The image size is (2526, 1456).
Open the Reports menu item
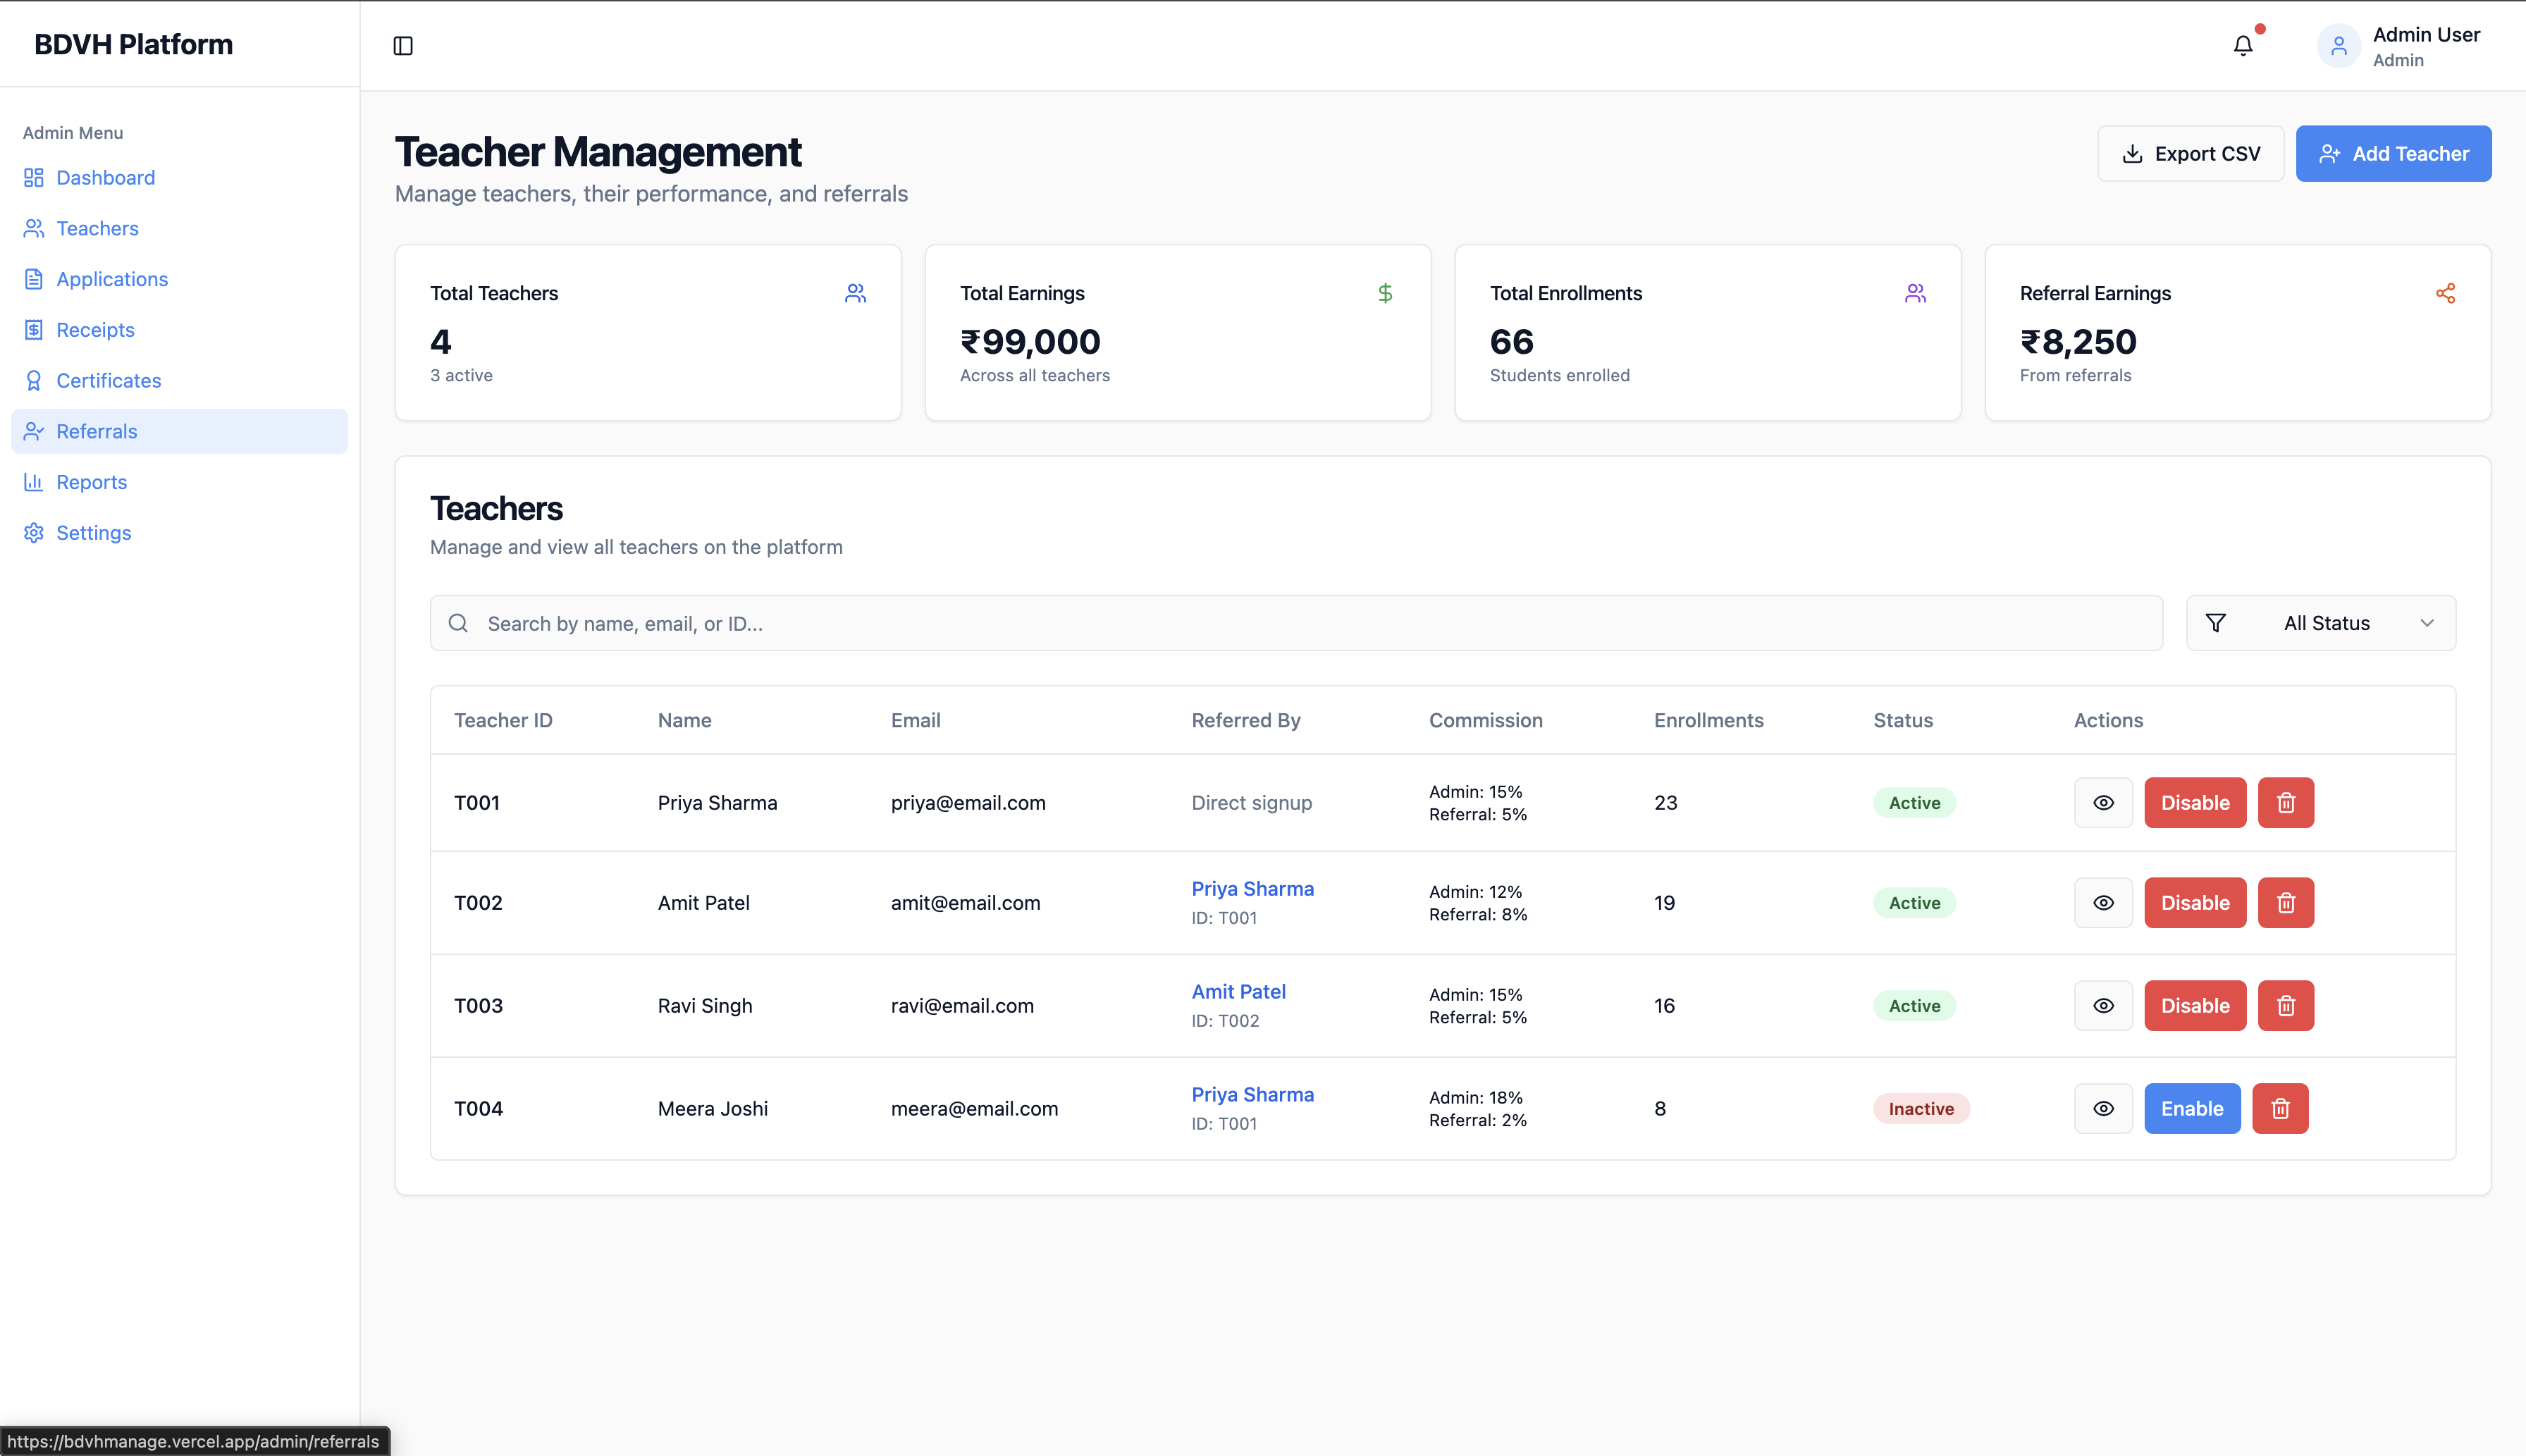coord(91,482)
